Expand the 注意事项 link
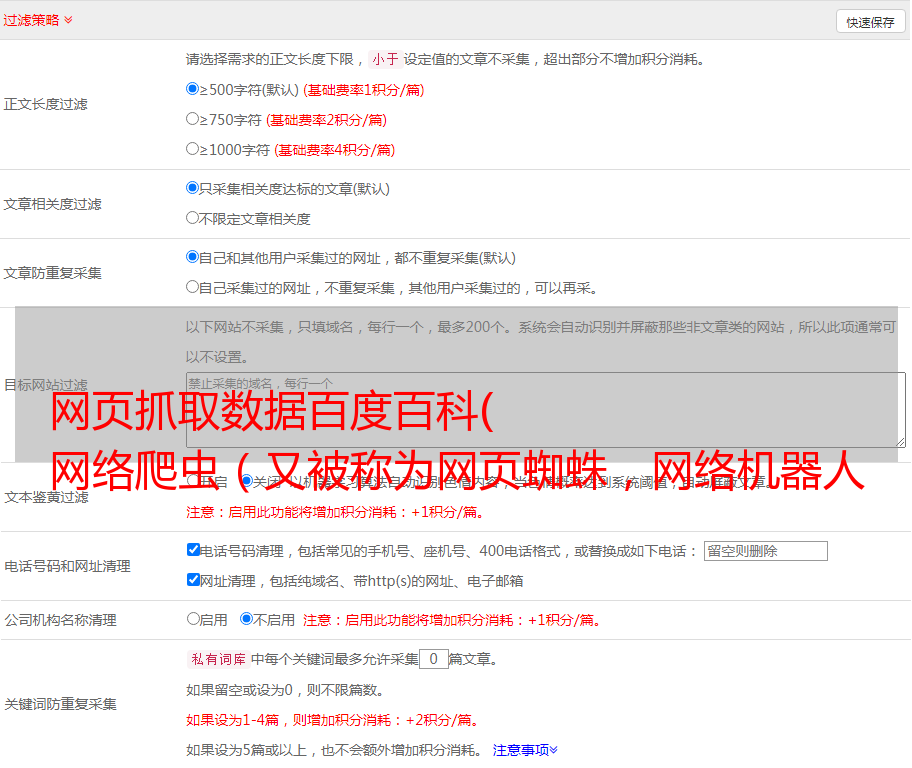Viewport: 912px width, 768px height. click(525, 750)
